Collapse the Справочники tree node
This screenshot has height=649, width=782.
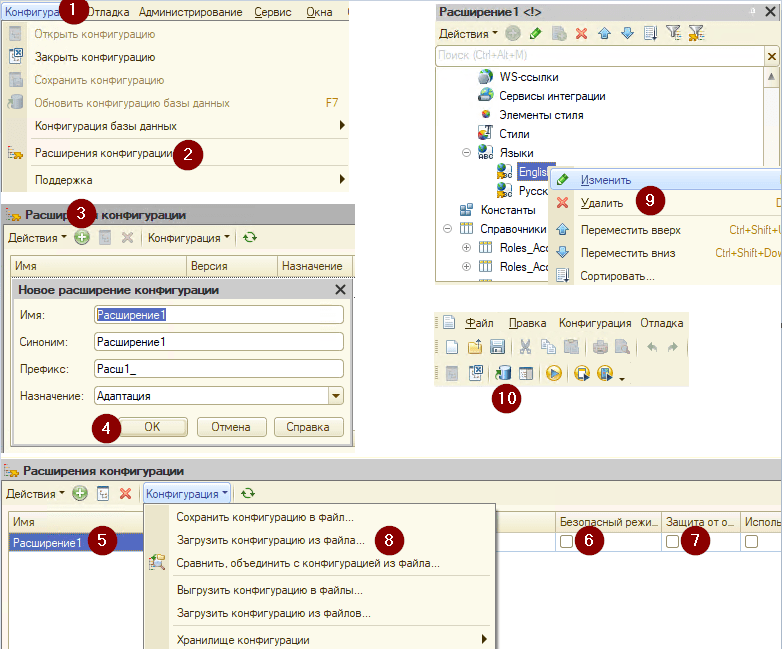(x=447, y=228)
